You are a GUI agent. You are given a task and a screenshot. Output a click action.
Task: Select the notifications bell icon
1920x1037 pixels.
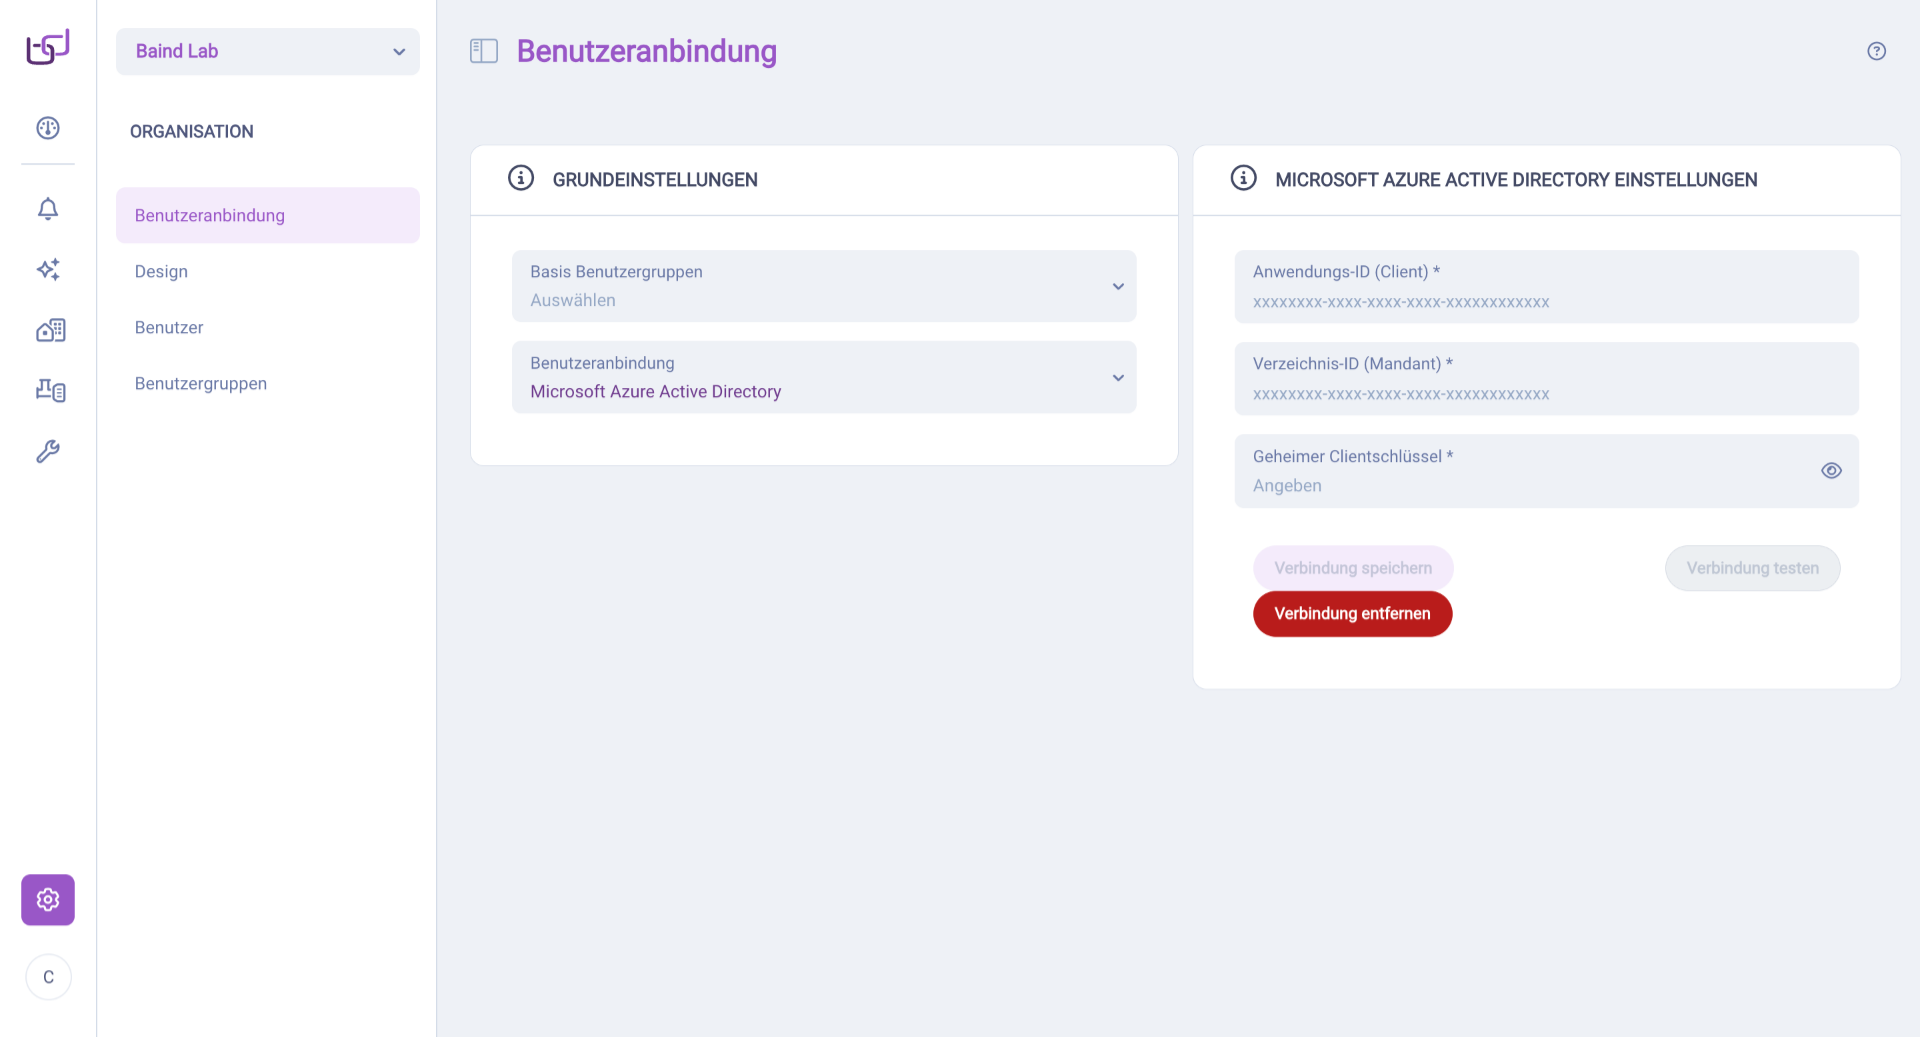click(x=47, y=209)
